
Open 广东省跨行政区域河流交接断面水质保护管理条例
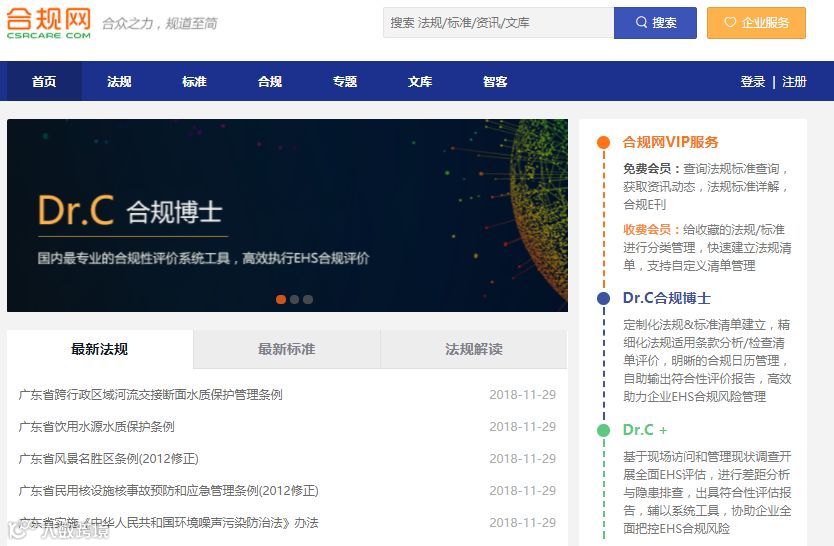[151, 394]
